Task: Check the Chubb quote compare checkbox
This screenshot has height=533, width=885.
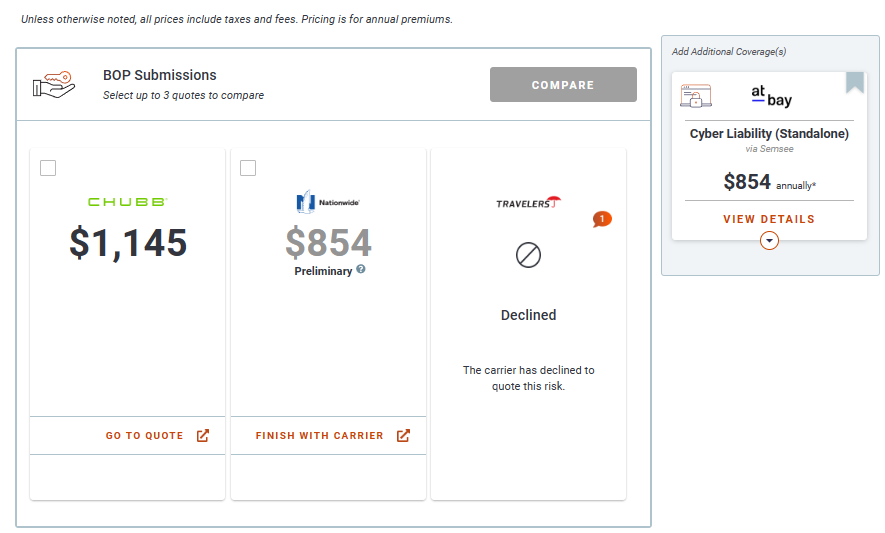Action: point(48,168)
